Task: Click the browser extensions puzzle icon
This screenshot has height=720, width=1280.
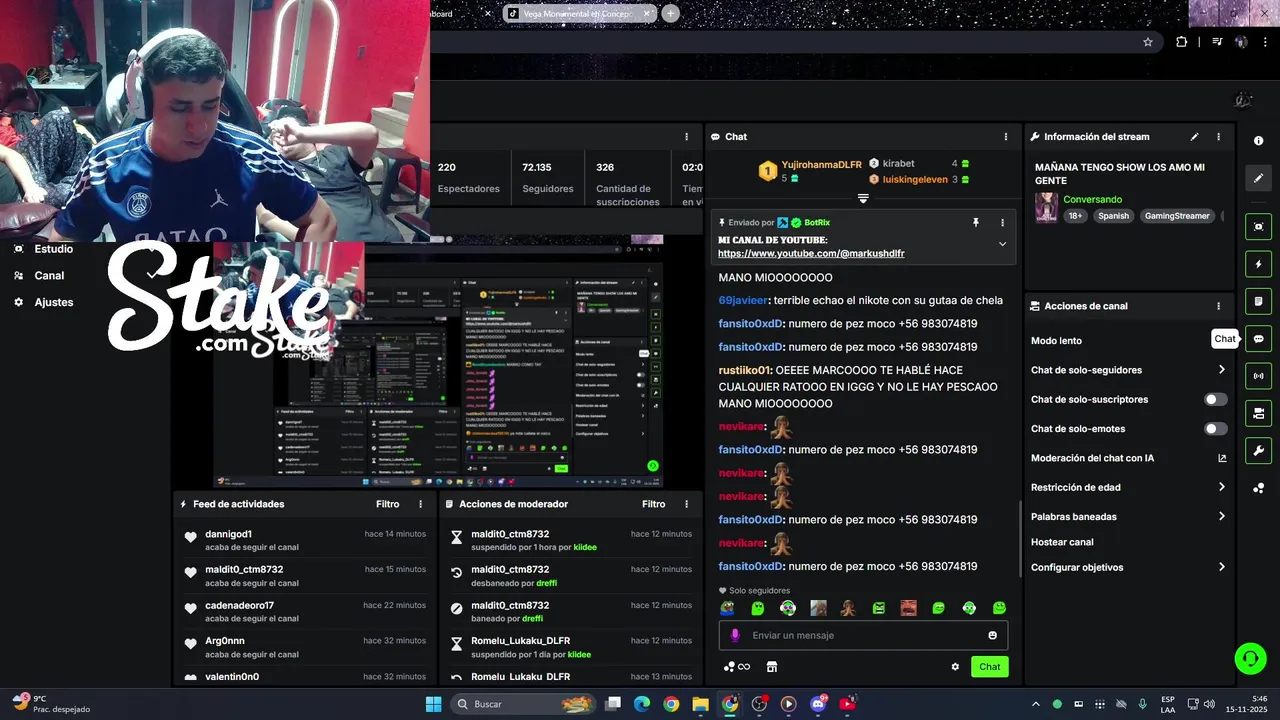Action: [x=1182, y=42]
